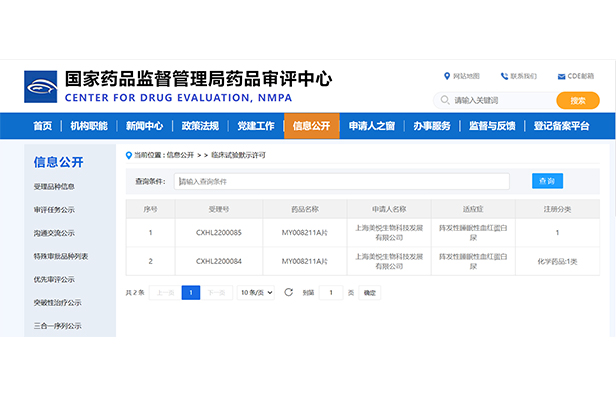Click the orange 搜索 button
Image resolution: width=616 pixels, height=396 pixels.
coord(578,101)
